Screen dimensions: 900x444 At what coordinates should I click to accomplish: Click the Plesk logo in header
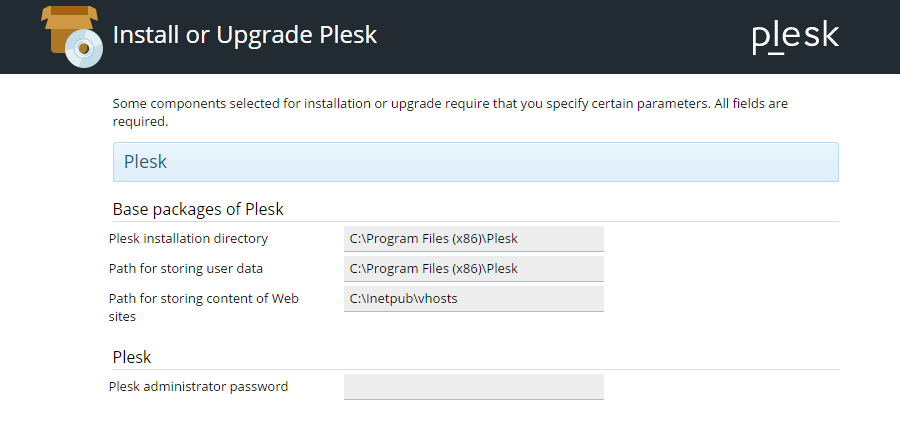click(795, 36)
